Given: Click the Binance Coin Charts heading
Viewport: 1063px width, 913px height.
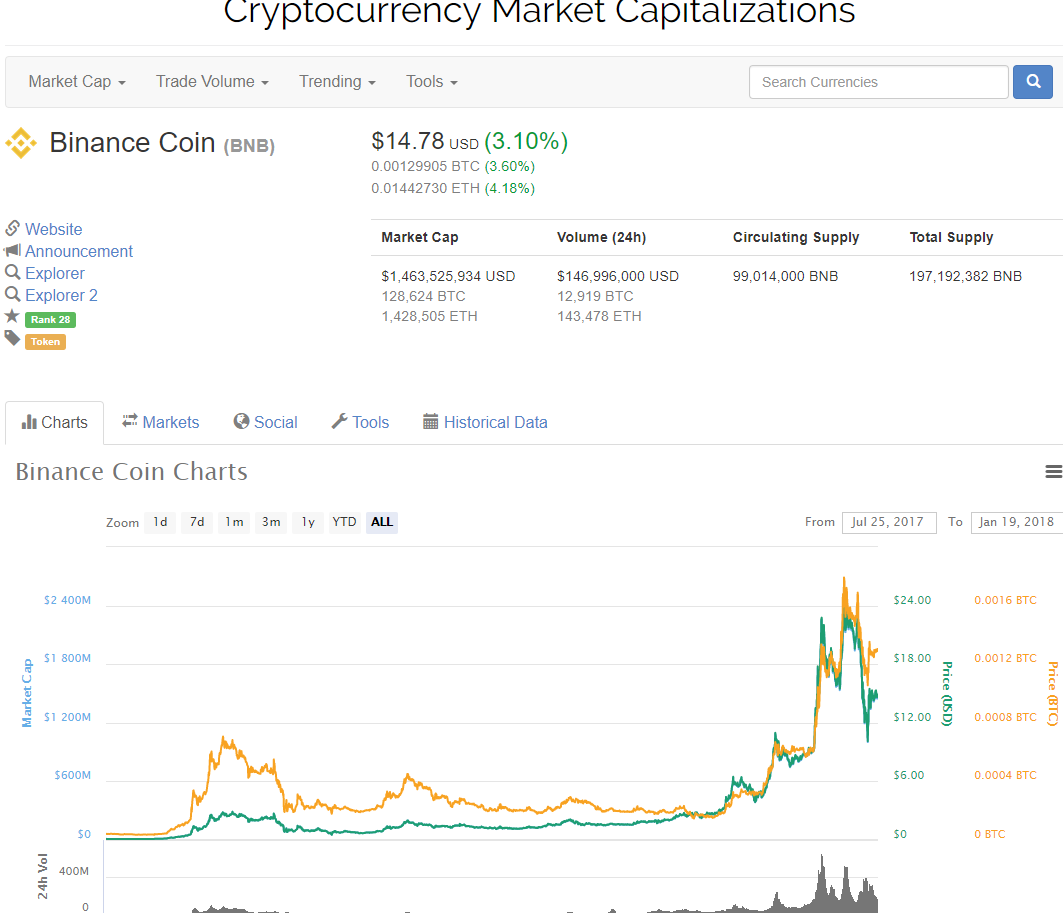Looking at the screenshot, I should pos(132,472).
